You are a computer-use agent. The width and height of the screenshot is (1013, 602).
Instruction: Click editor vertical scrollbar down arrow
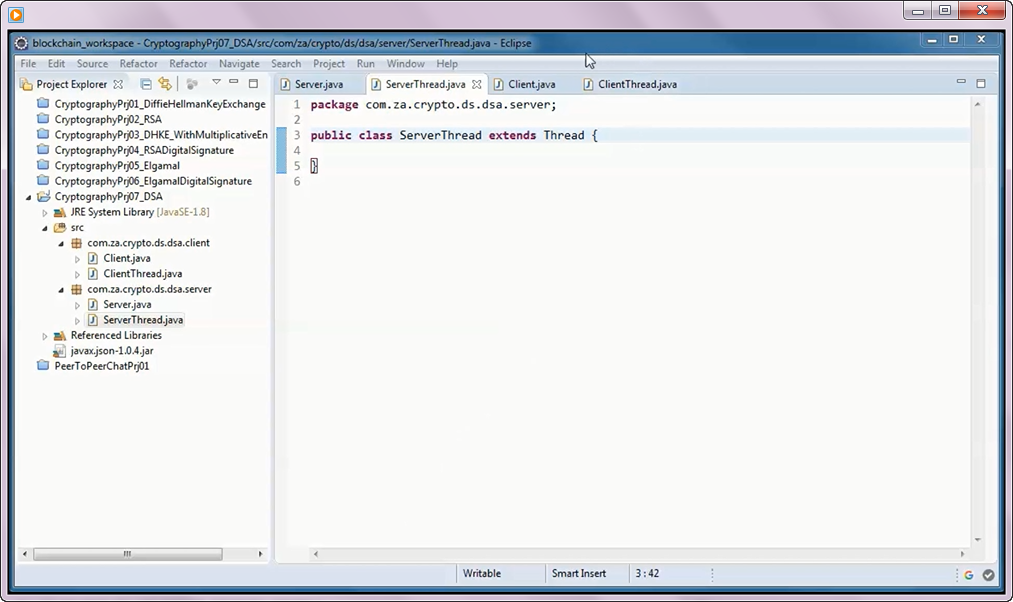point(977,539)
